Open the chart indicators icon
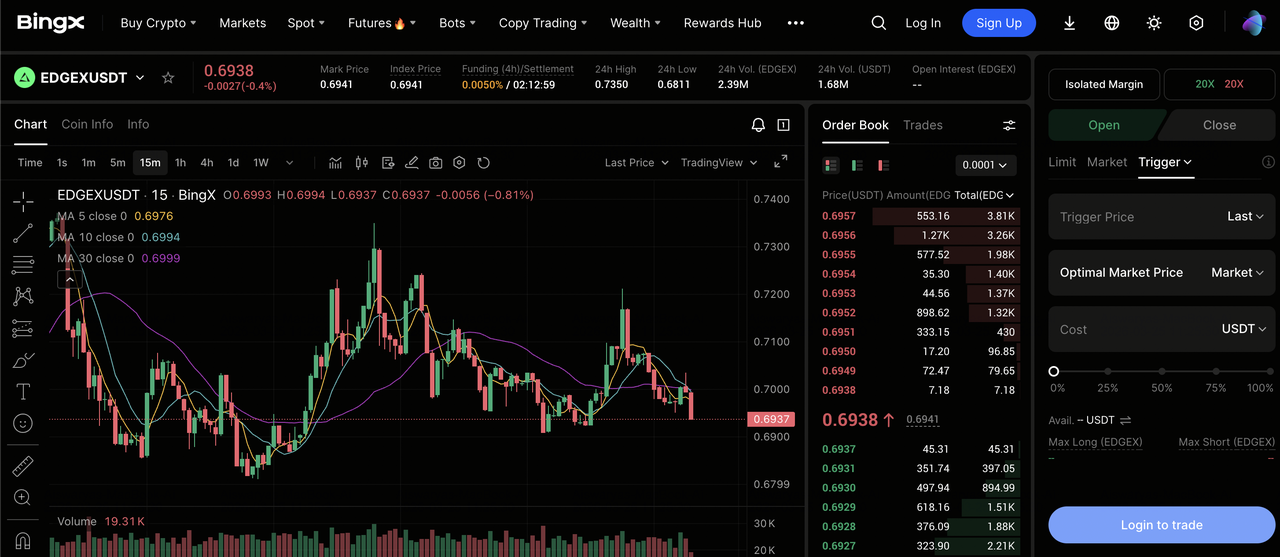 tap(336, 163)
